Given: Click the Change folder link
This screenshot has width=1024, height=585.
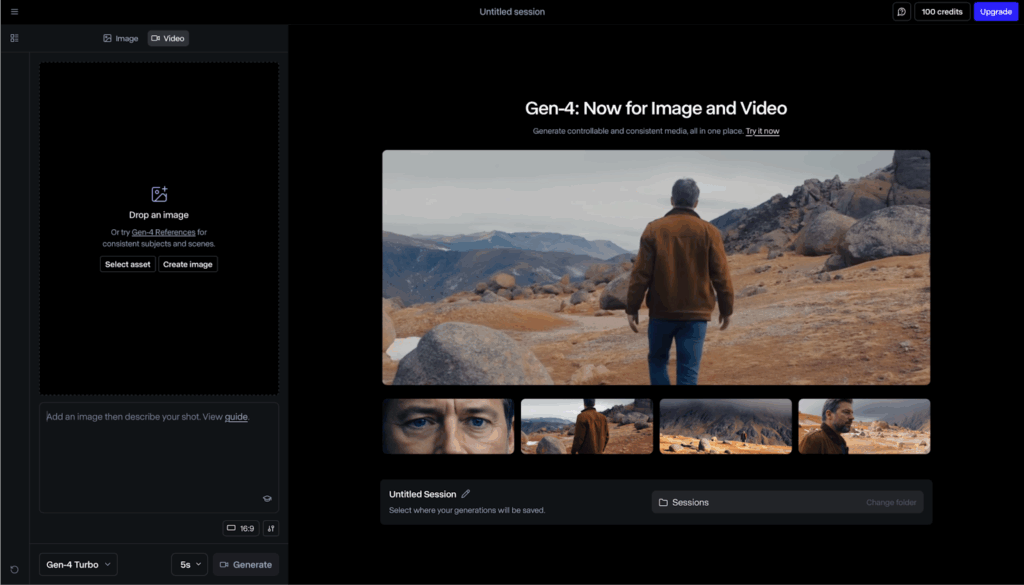Looking at the screenshot, I should (x=891, y=503).
